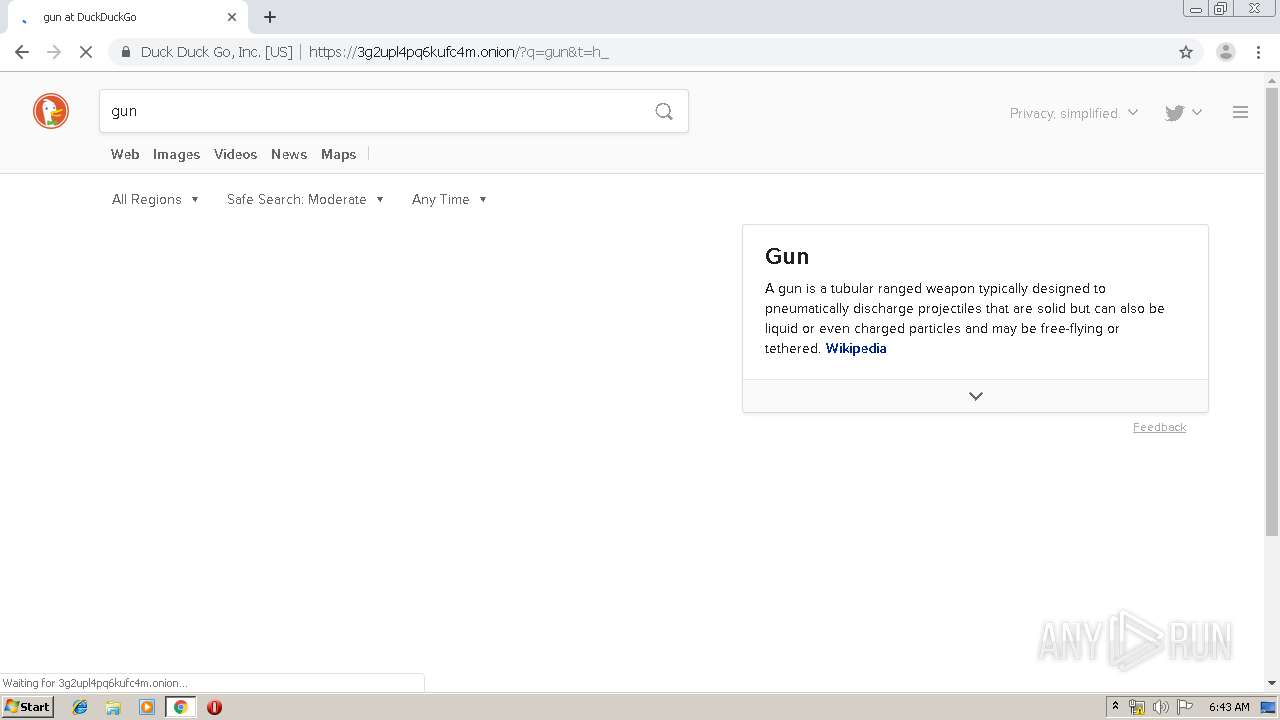This screenshot has height=720, width=1280.
Task: Expand the Gun info box chevron
Action: pyautogui.click(x=975, y=396)
